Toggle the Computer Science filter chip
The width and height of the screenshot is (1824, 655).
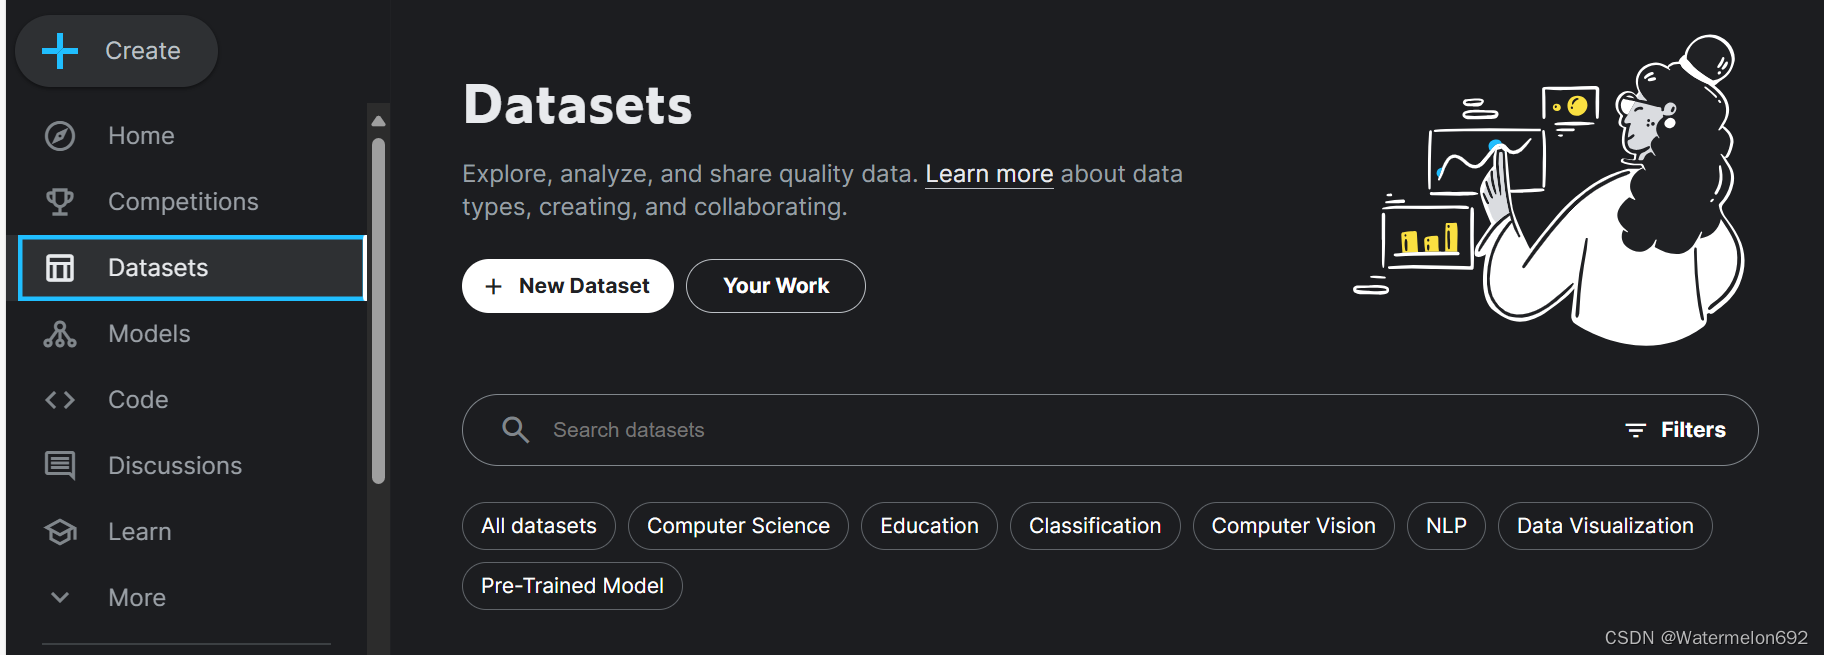738,525
